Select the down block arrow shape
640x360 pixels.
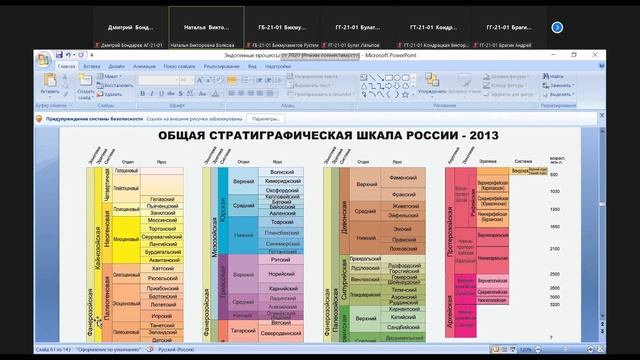(x=397, y=86)
